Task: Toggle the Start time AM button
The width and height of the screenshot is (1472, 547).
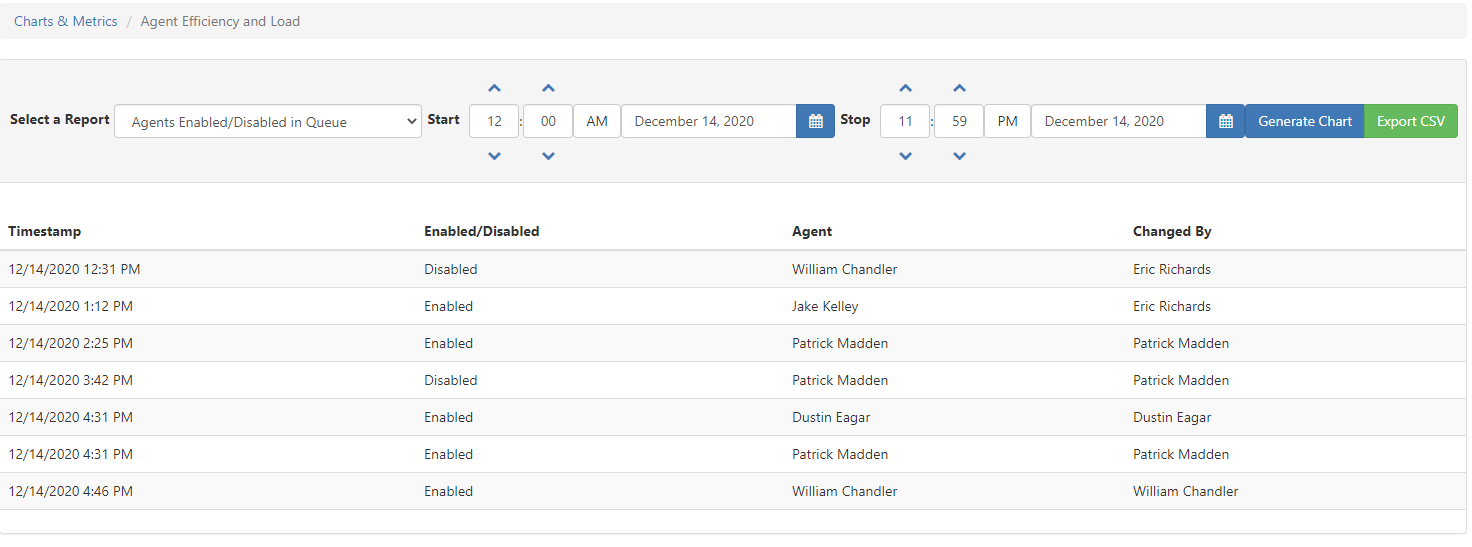Action: 597,121
